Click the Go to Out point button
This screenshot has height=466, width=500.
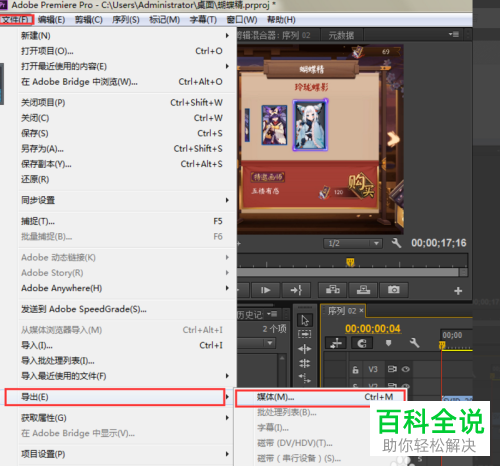coord(296,290)
